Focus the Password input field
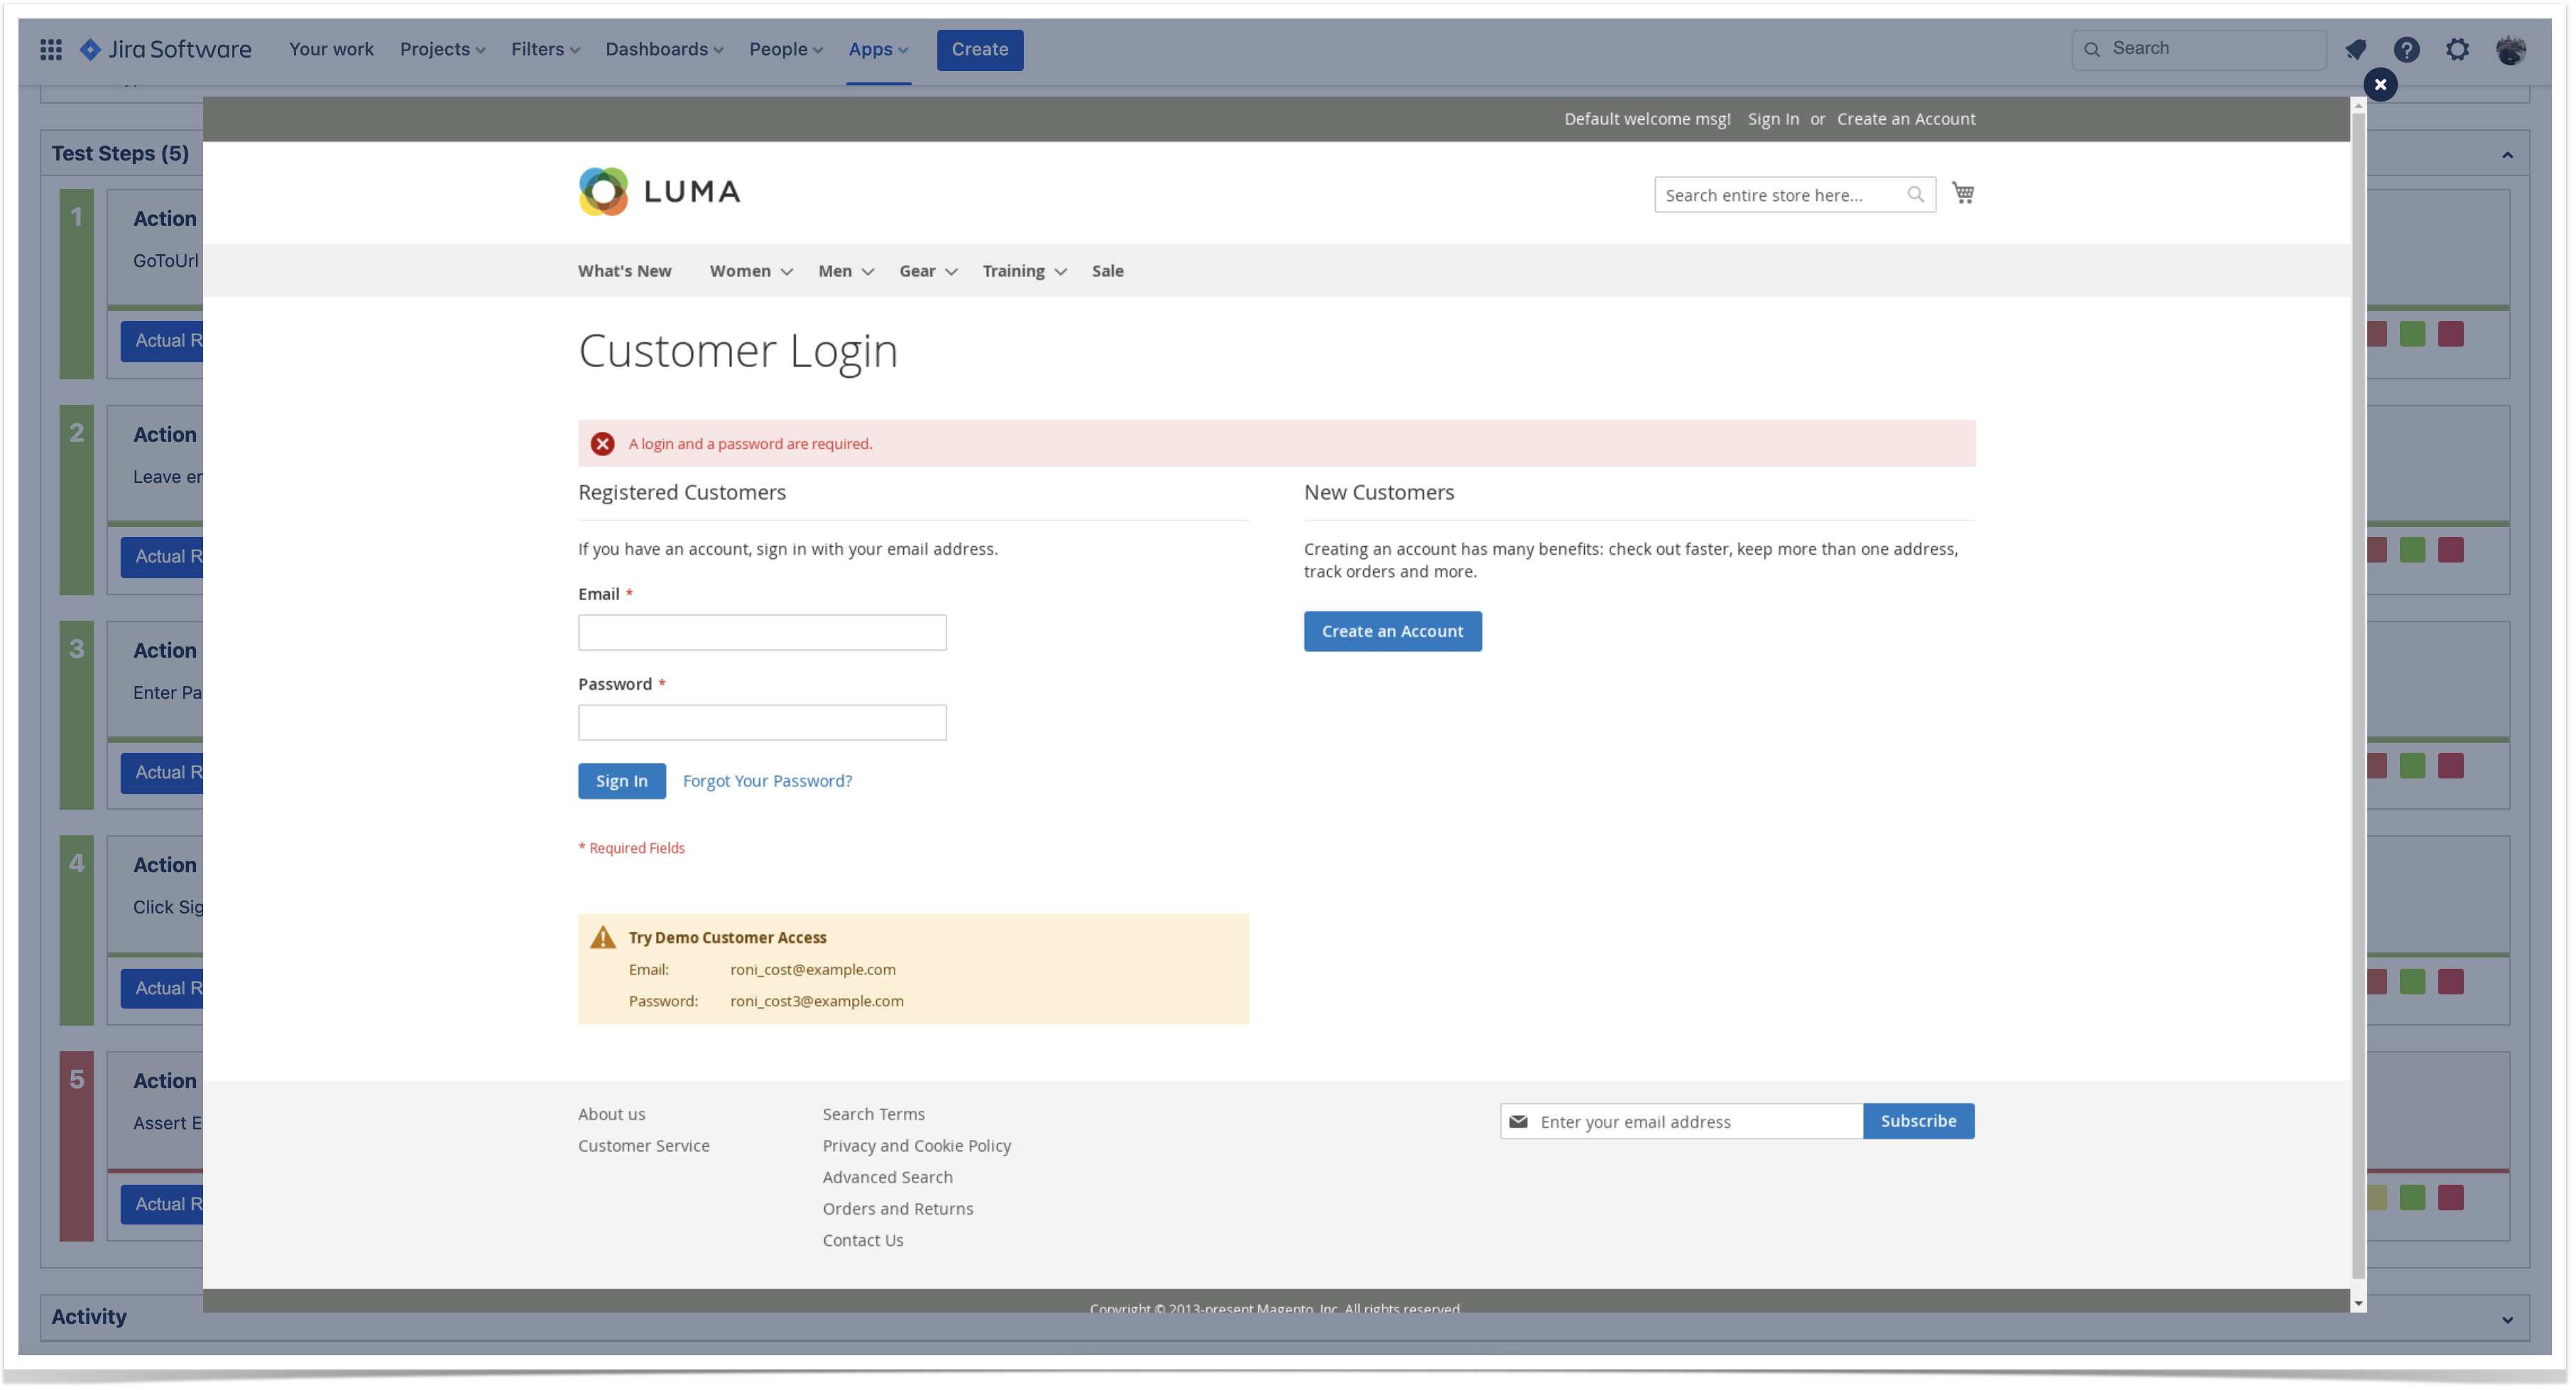This screenshot has height=1390, width=2576. pyautogui.click(x=761, y=722)
